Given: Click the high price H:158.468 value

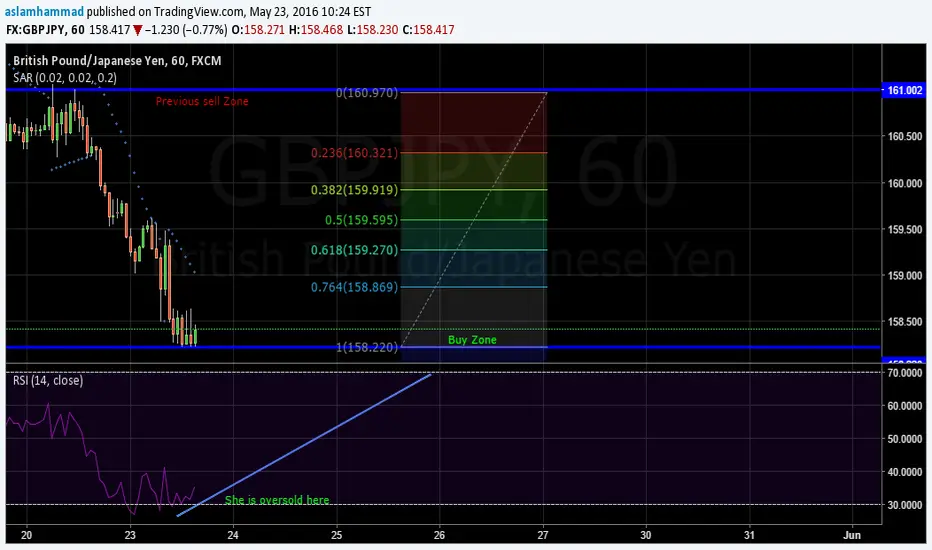Looking at the screenshot, I should pos(316,30).
